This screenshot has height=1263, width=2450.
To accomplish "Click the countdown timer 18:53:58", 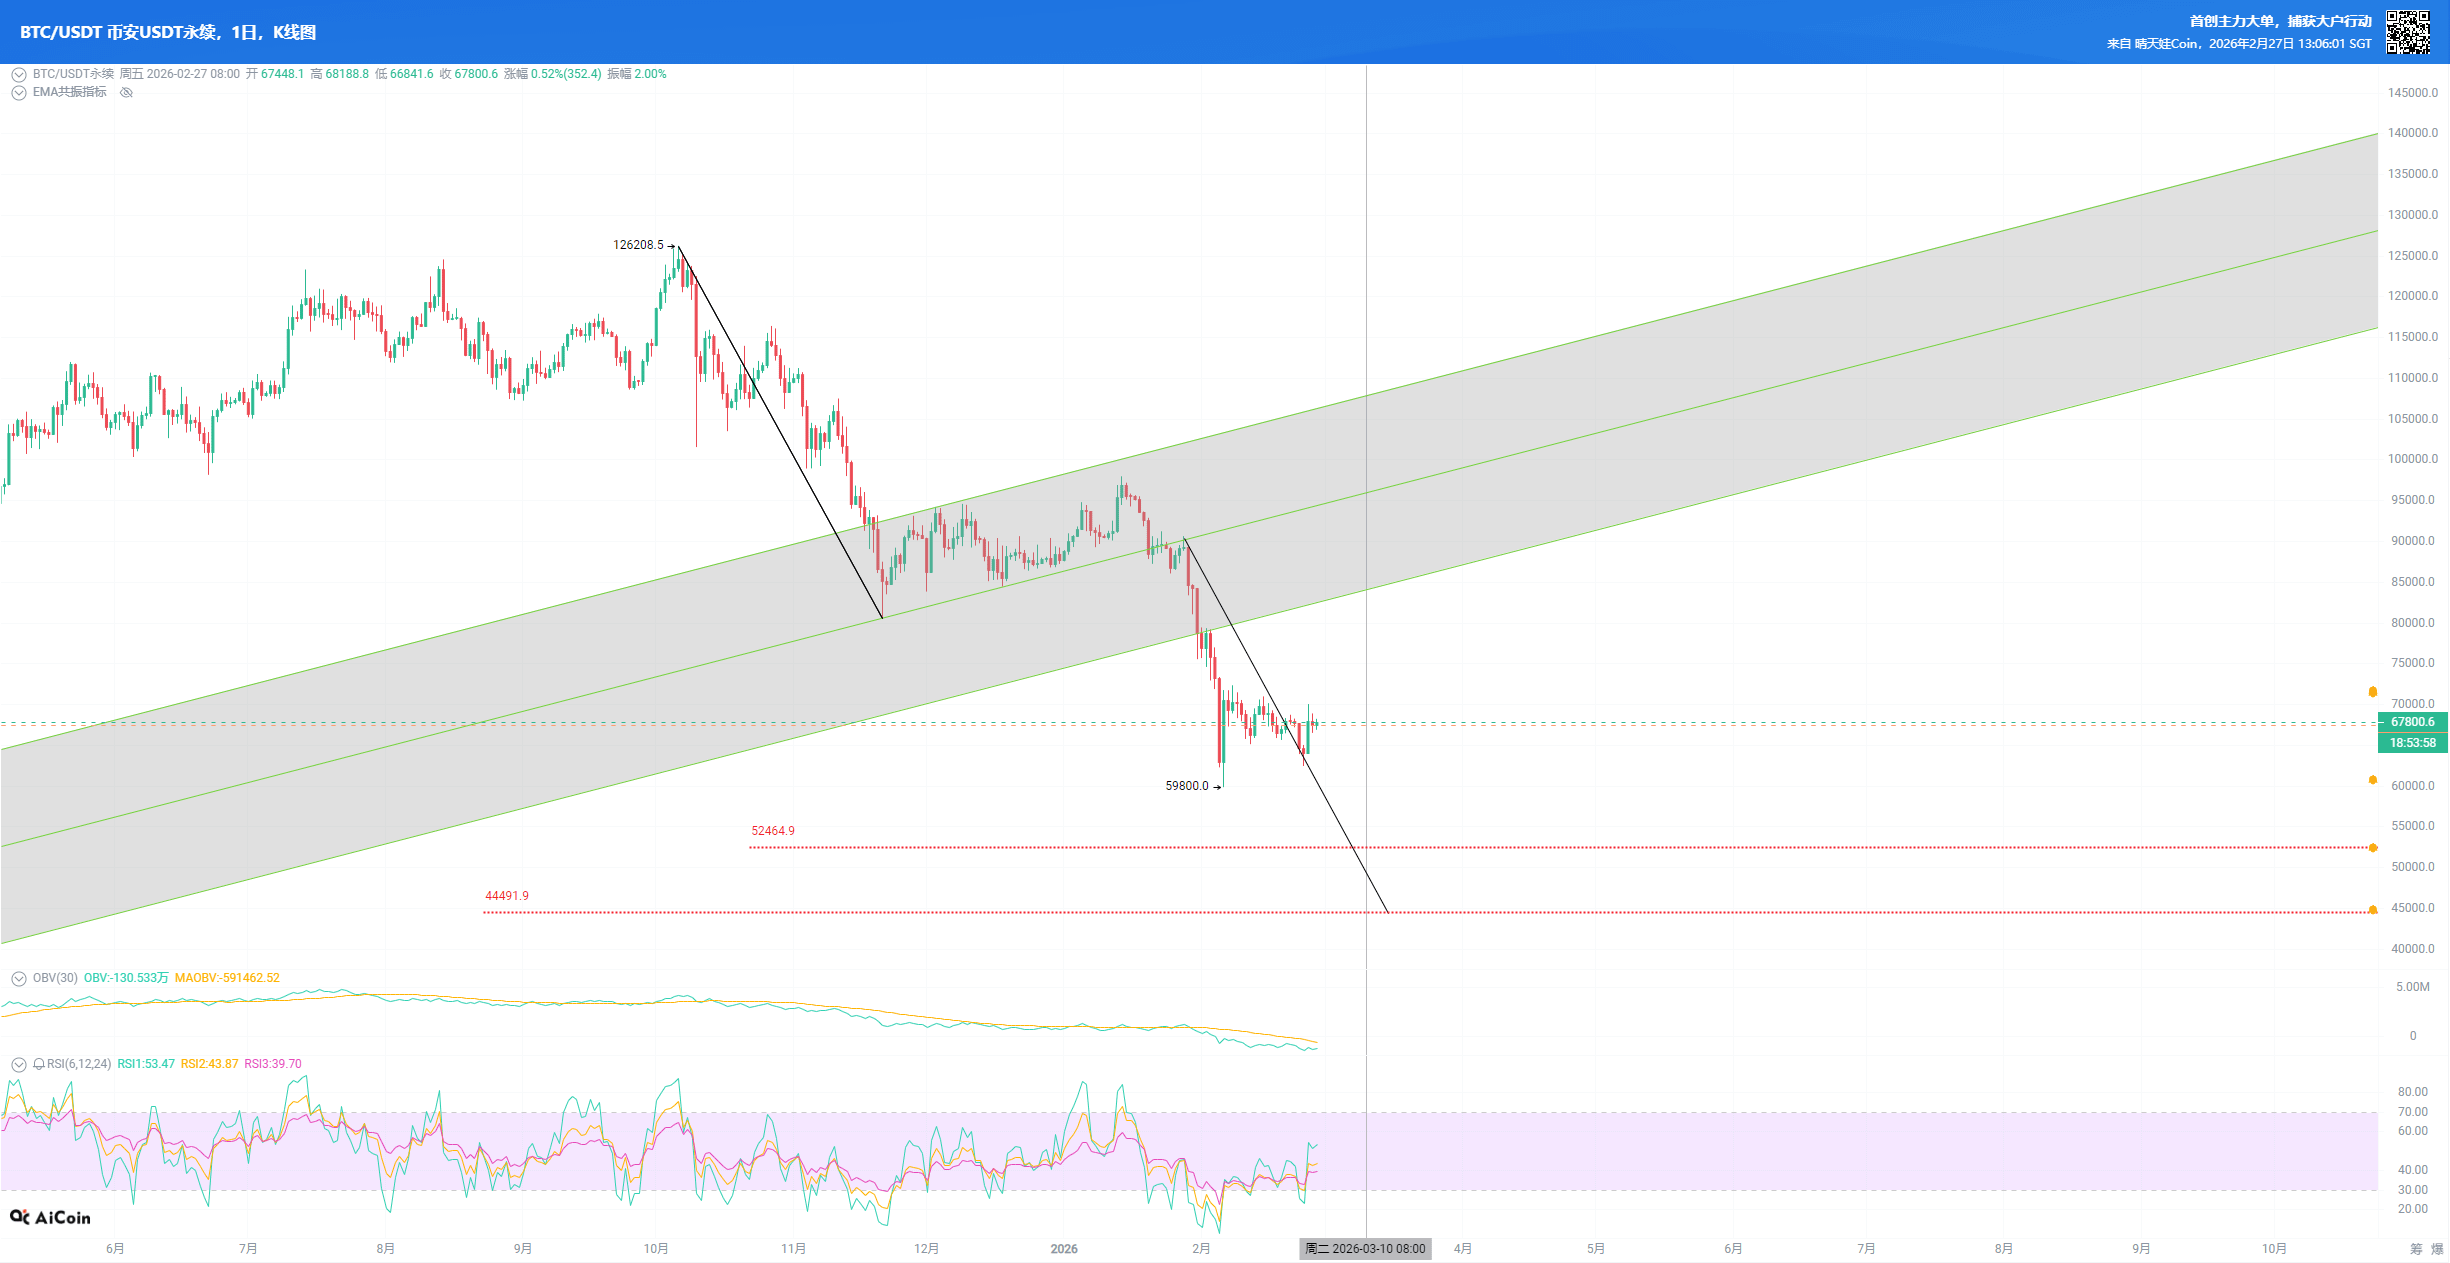I will pos(2412,743).
